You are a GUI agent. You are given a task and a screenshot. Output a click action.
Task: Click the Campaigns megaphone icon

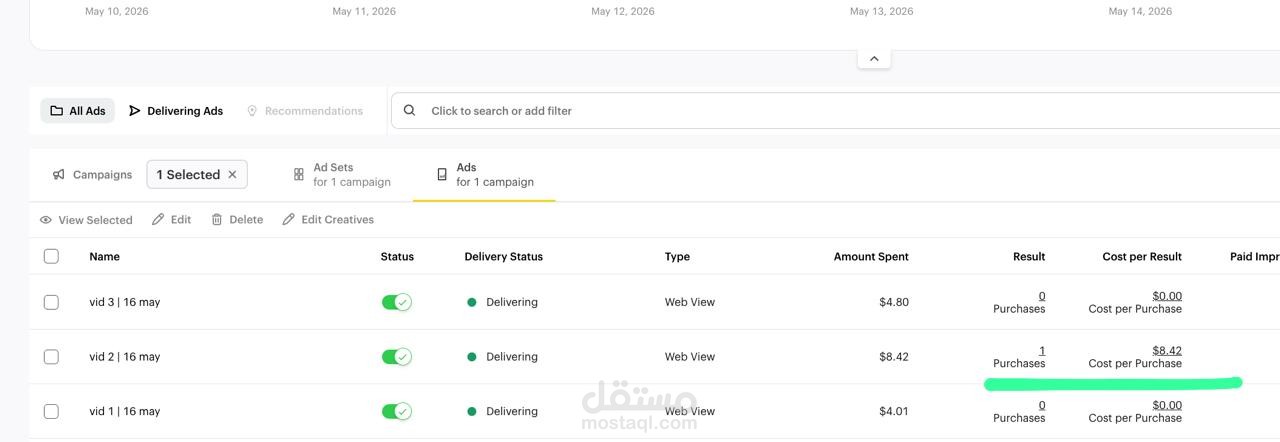(x=59, y=175)
